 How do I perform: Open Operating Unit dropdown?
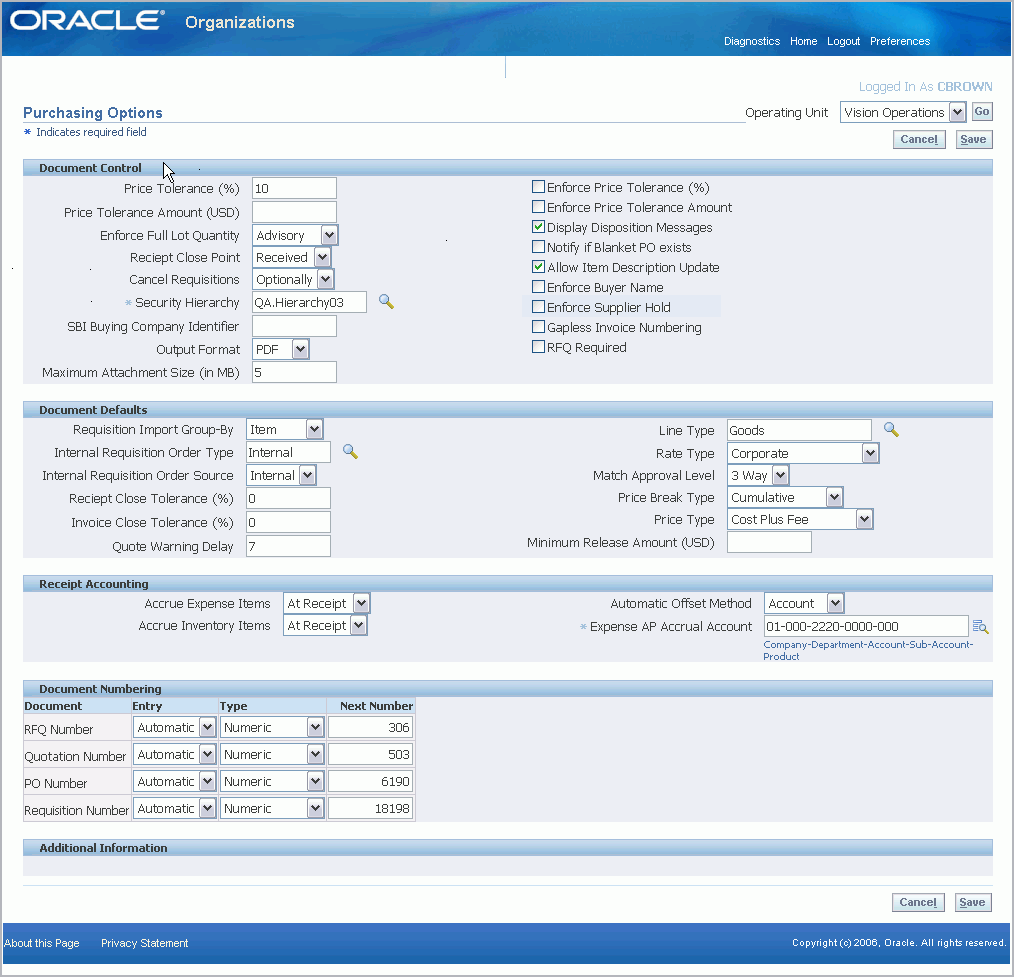click(903, 113)
